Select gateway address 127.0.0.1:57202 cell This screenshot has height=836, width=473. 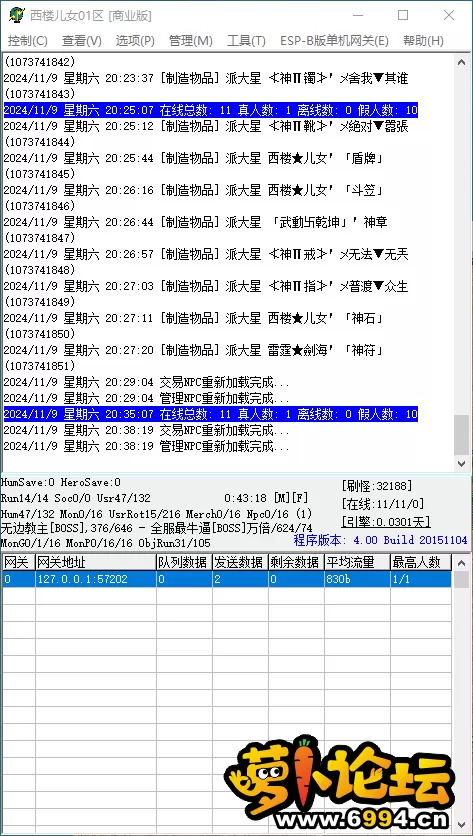96,579
